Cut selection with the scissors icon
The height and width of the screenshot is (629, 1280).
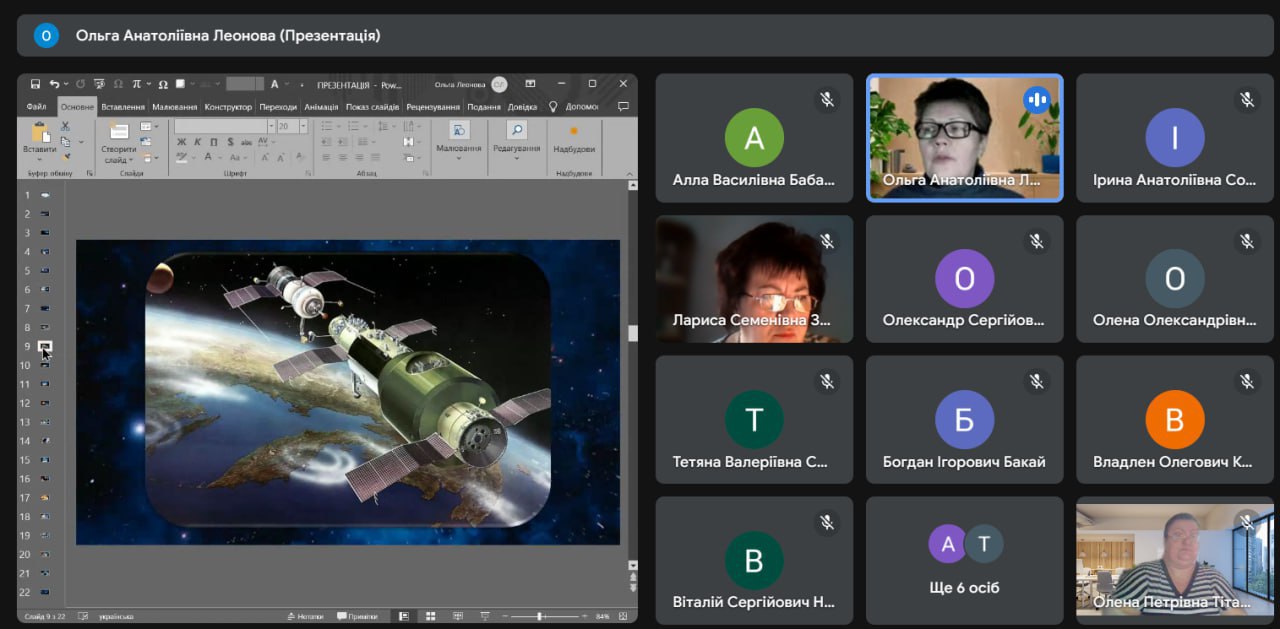click(x=65, y=126)
